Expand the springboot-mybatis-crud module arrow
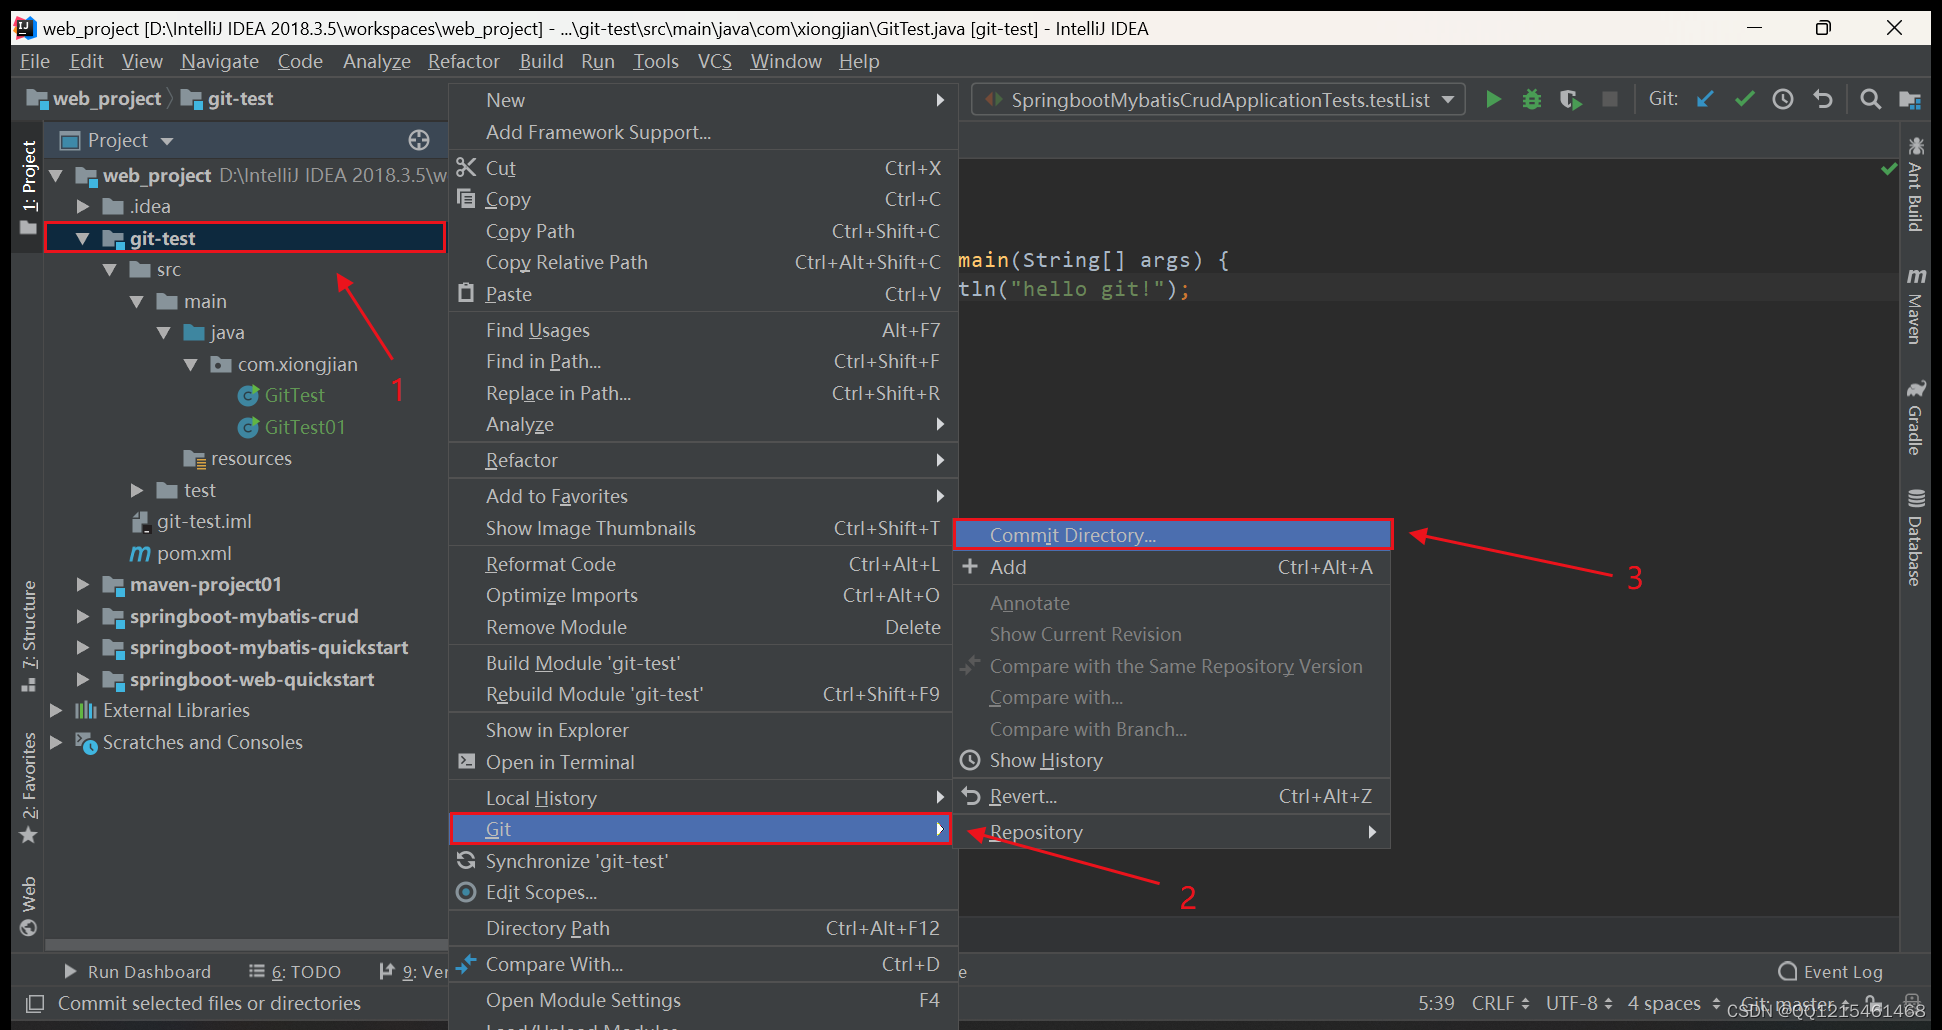Image resolution: width=1942 pixels, height=1030 pixels. [x=83, y=617]
